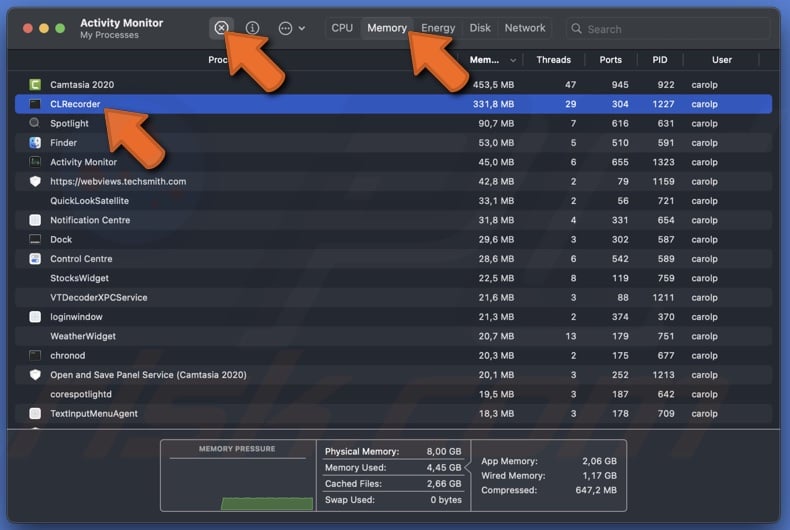The height and width of the screenshot is (530, 790).
Task: Sort by the PID column header
Action: (660, 60)
